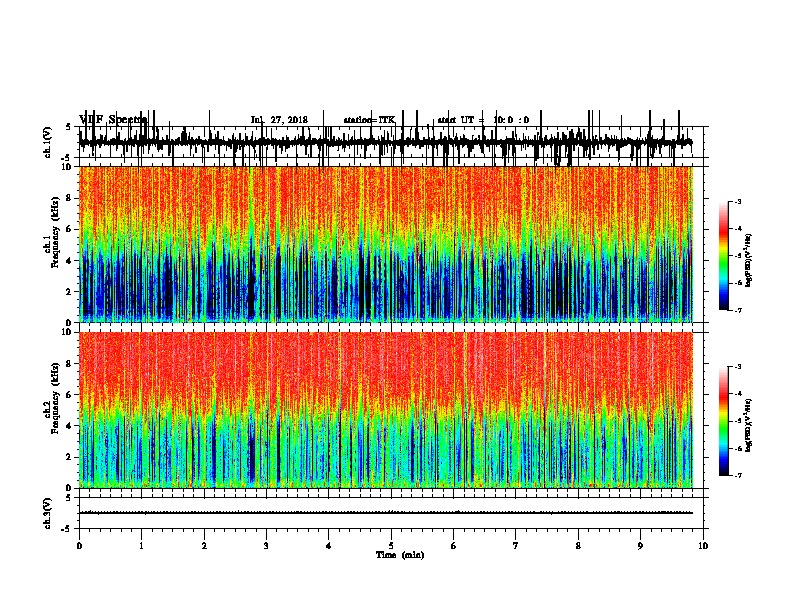Select the "start UT = 10: 0 : 0" text
The image size is (792, 612).
[x=483, y=120]
